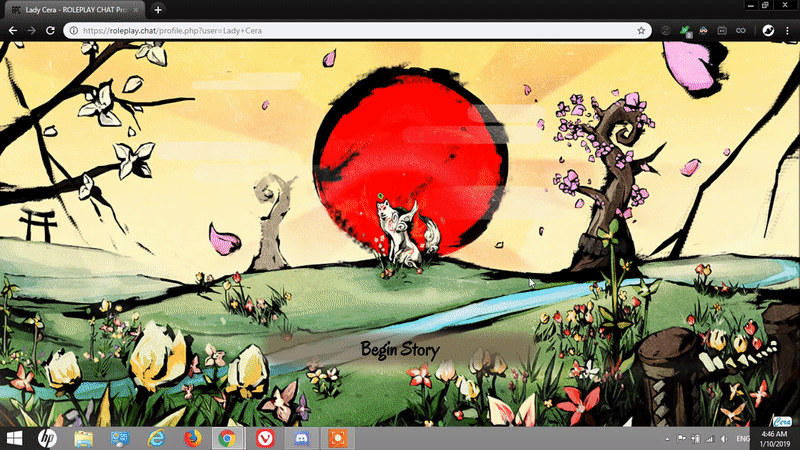Open File Explorer from taskbar
Image resolution: width=800 pixels, height=450 pixels.
point(84,438)
